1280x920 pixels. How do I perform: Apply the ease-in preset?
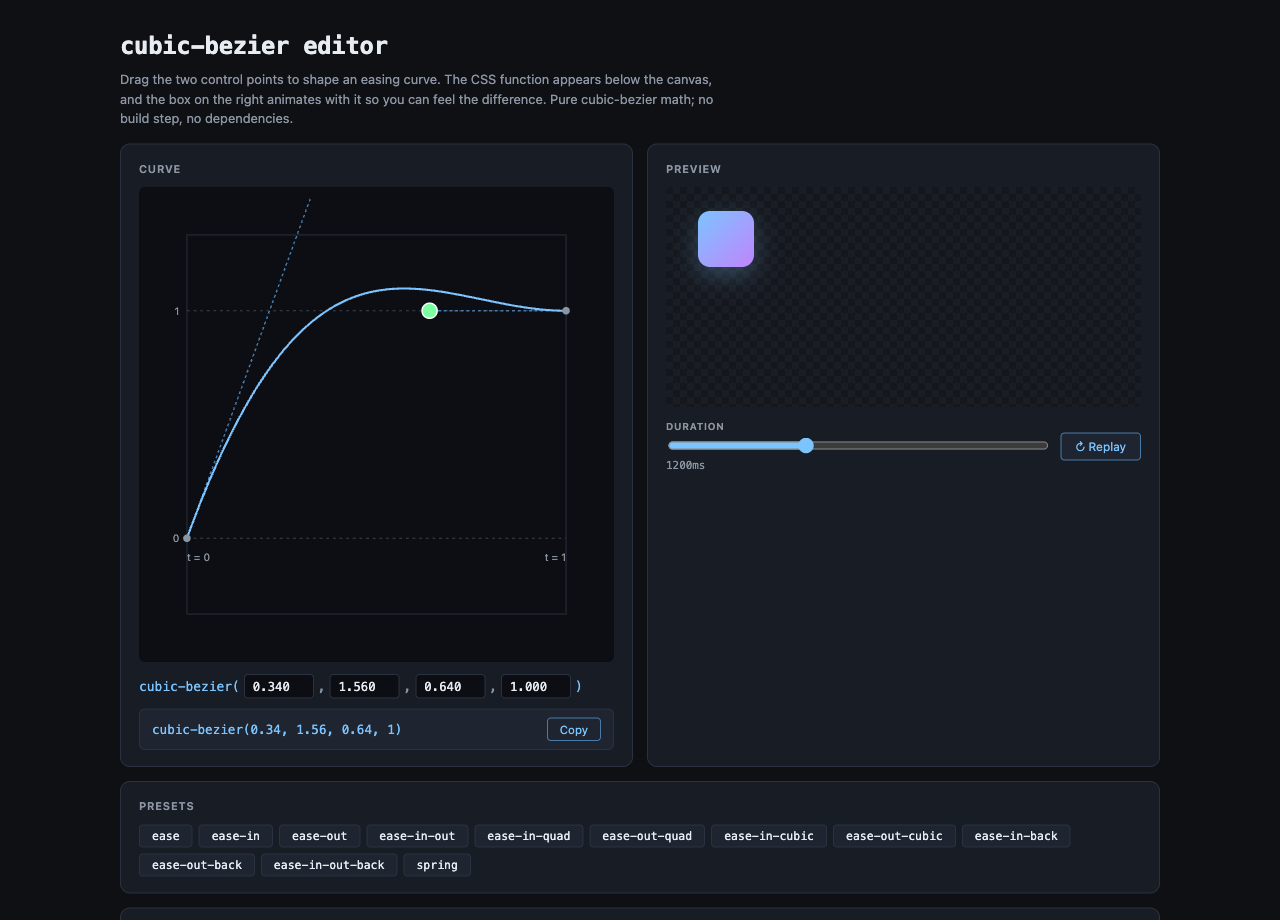click(236, 836)
